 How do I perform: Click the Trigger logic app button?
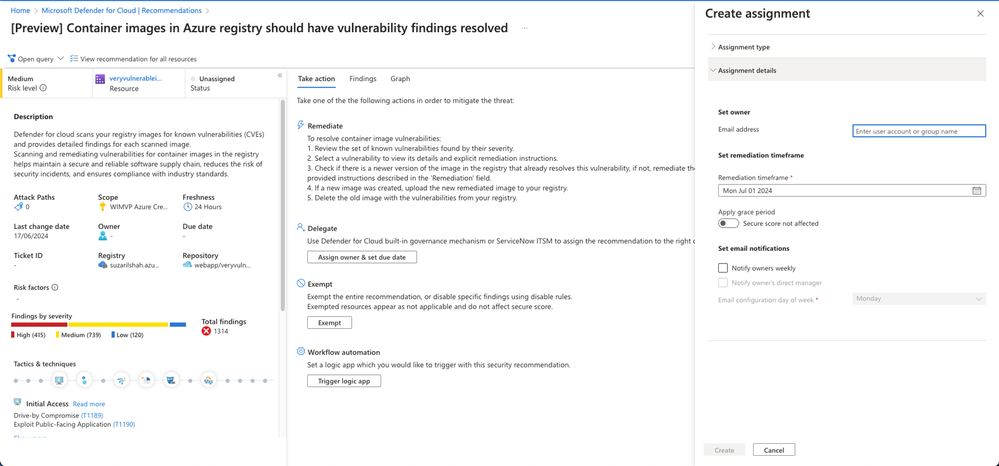point(344,381)
